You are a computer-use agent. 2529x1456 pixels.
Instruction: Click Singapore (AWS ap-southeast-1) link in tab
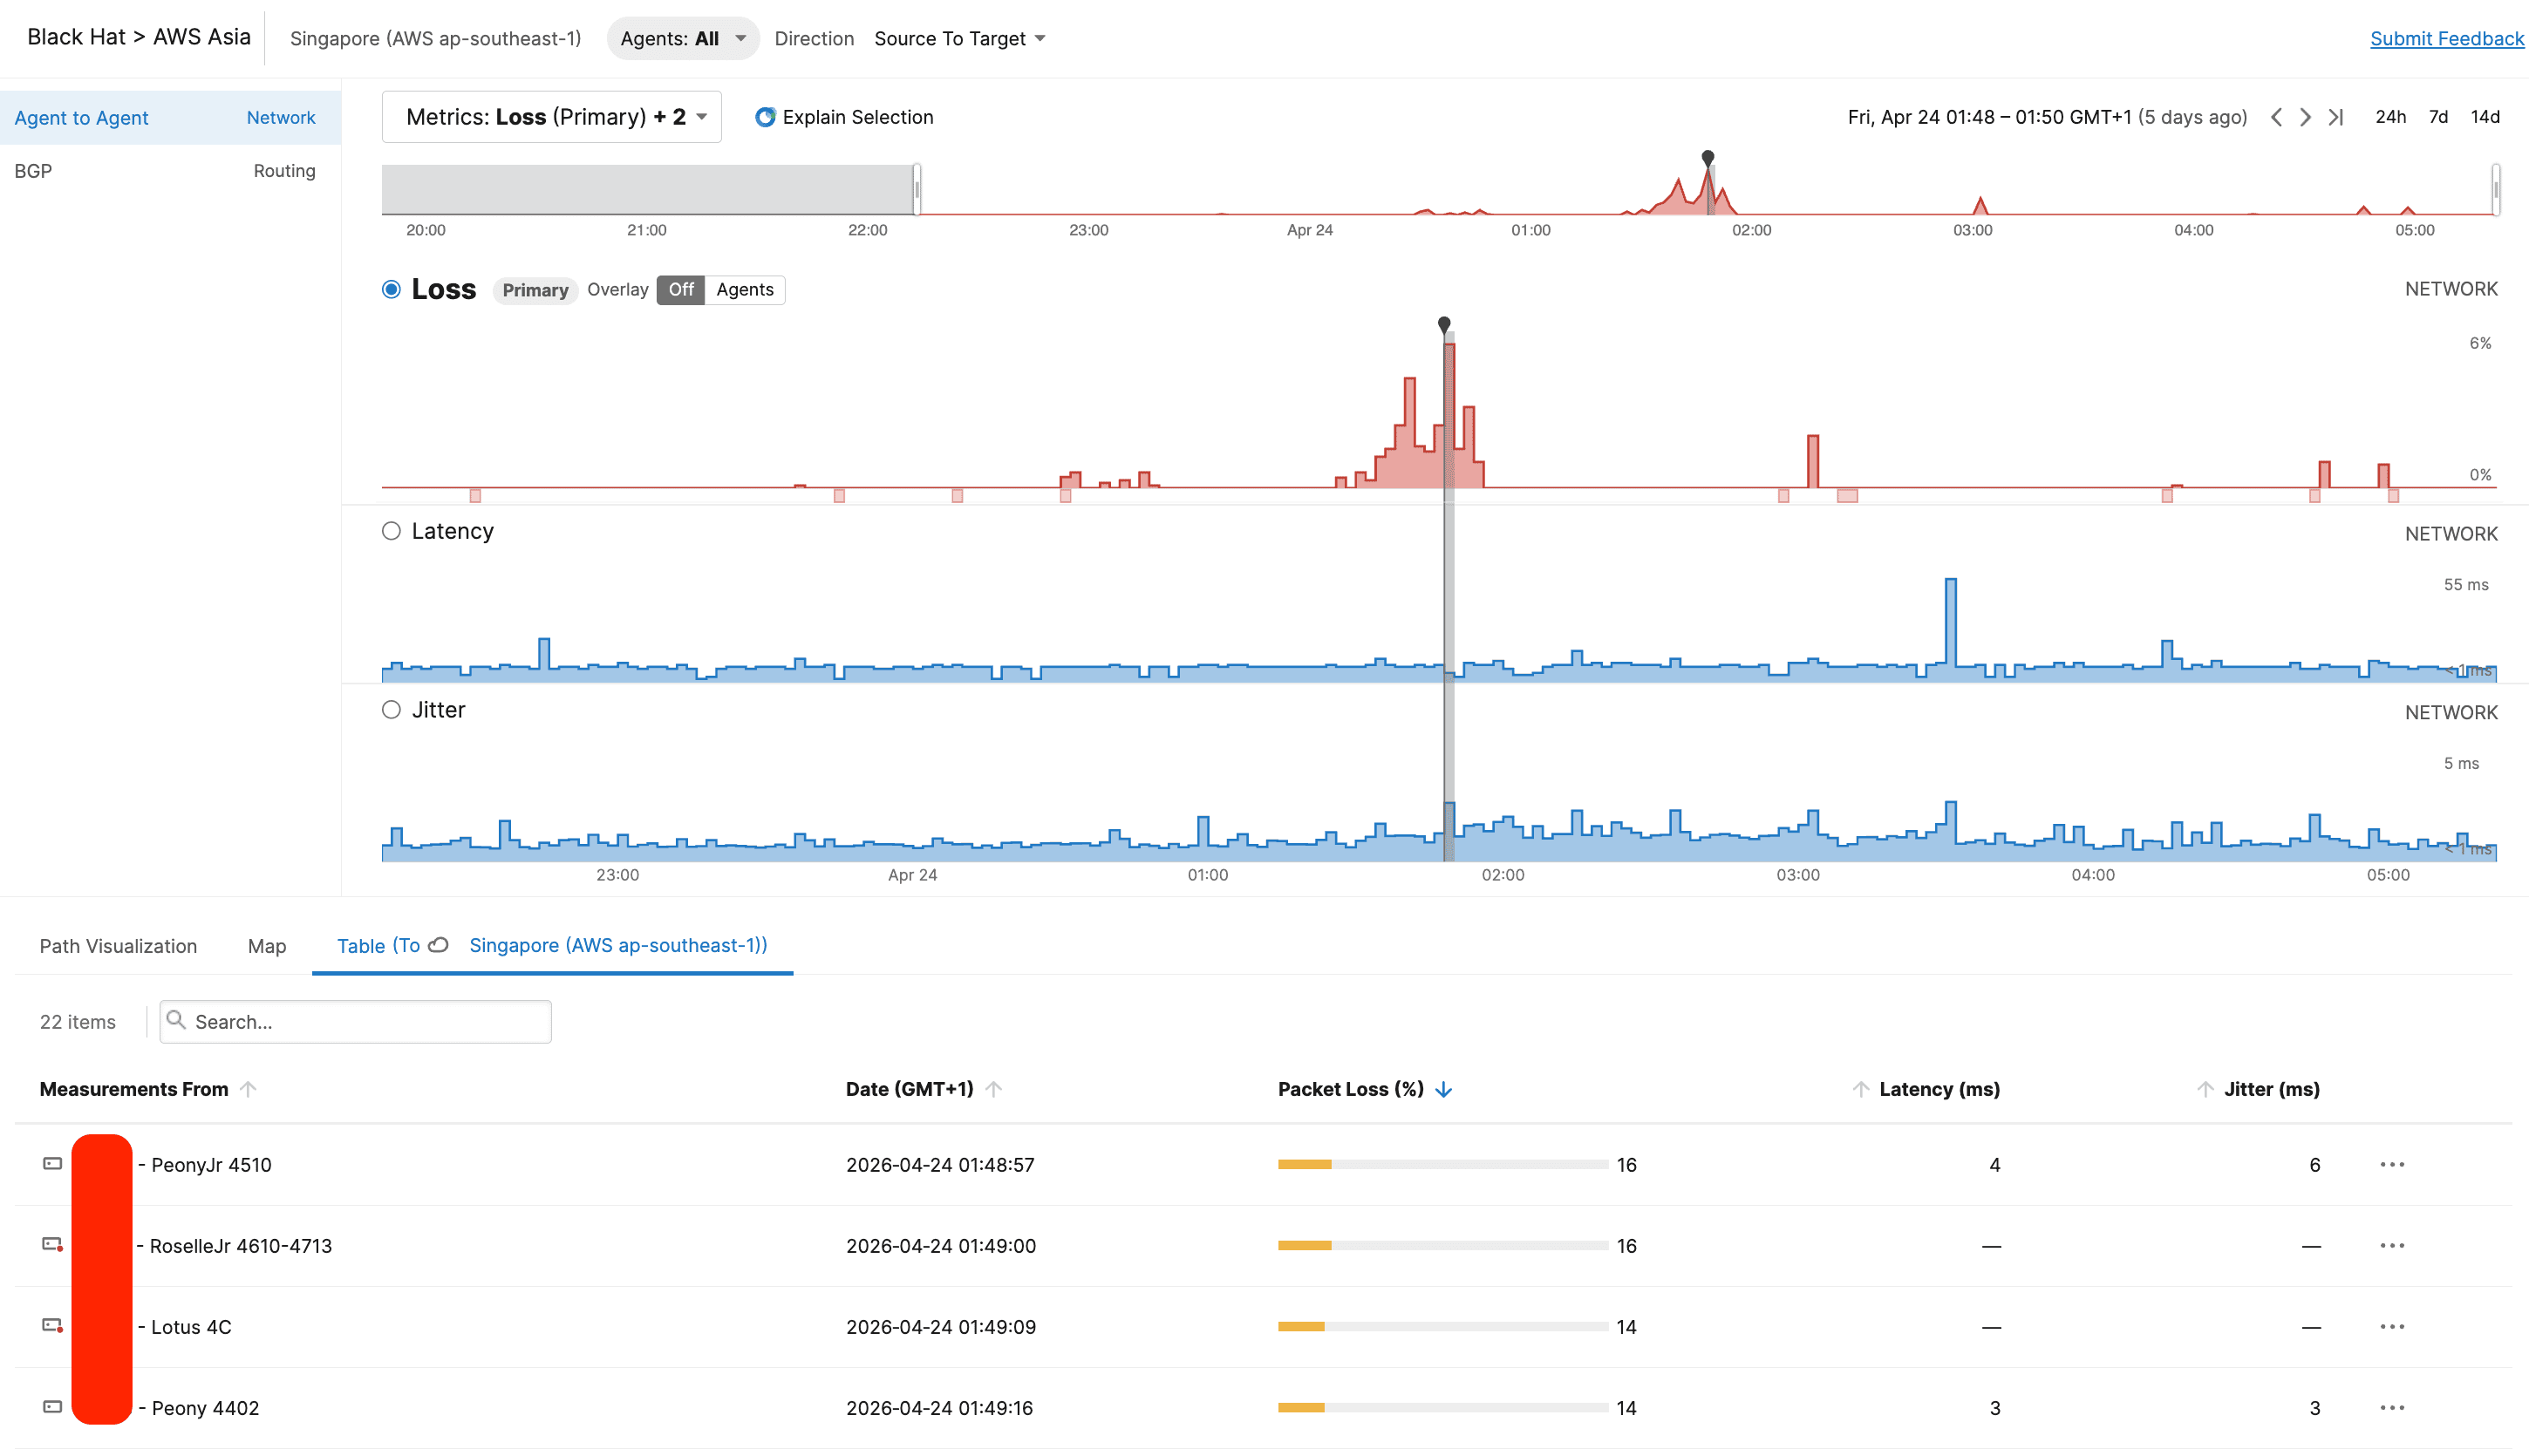tap(618, 945)
